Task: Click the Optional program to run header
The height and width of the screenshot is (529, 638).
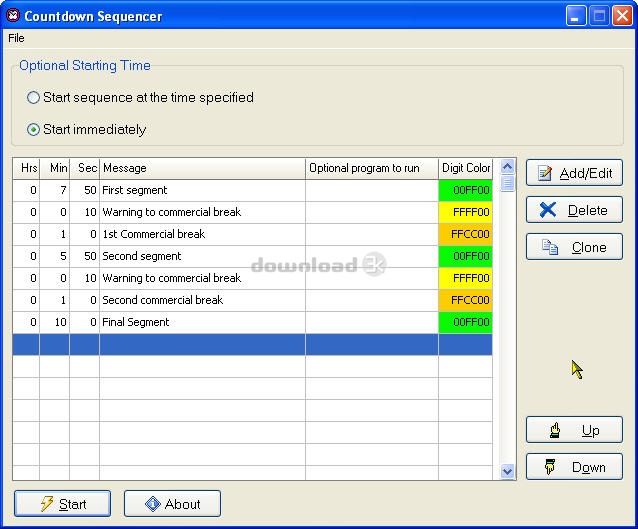Action: [372, 168]
